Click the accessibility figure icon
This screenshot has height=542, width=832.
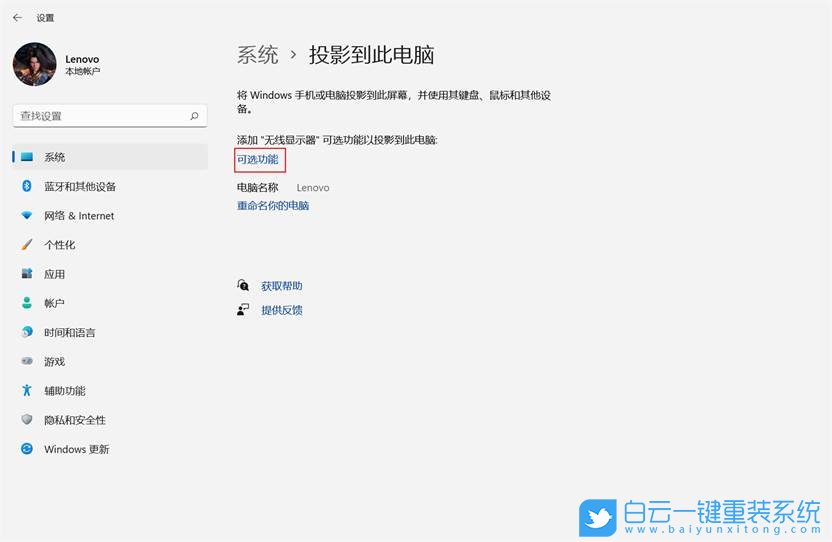click(x=27, y=391)
